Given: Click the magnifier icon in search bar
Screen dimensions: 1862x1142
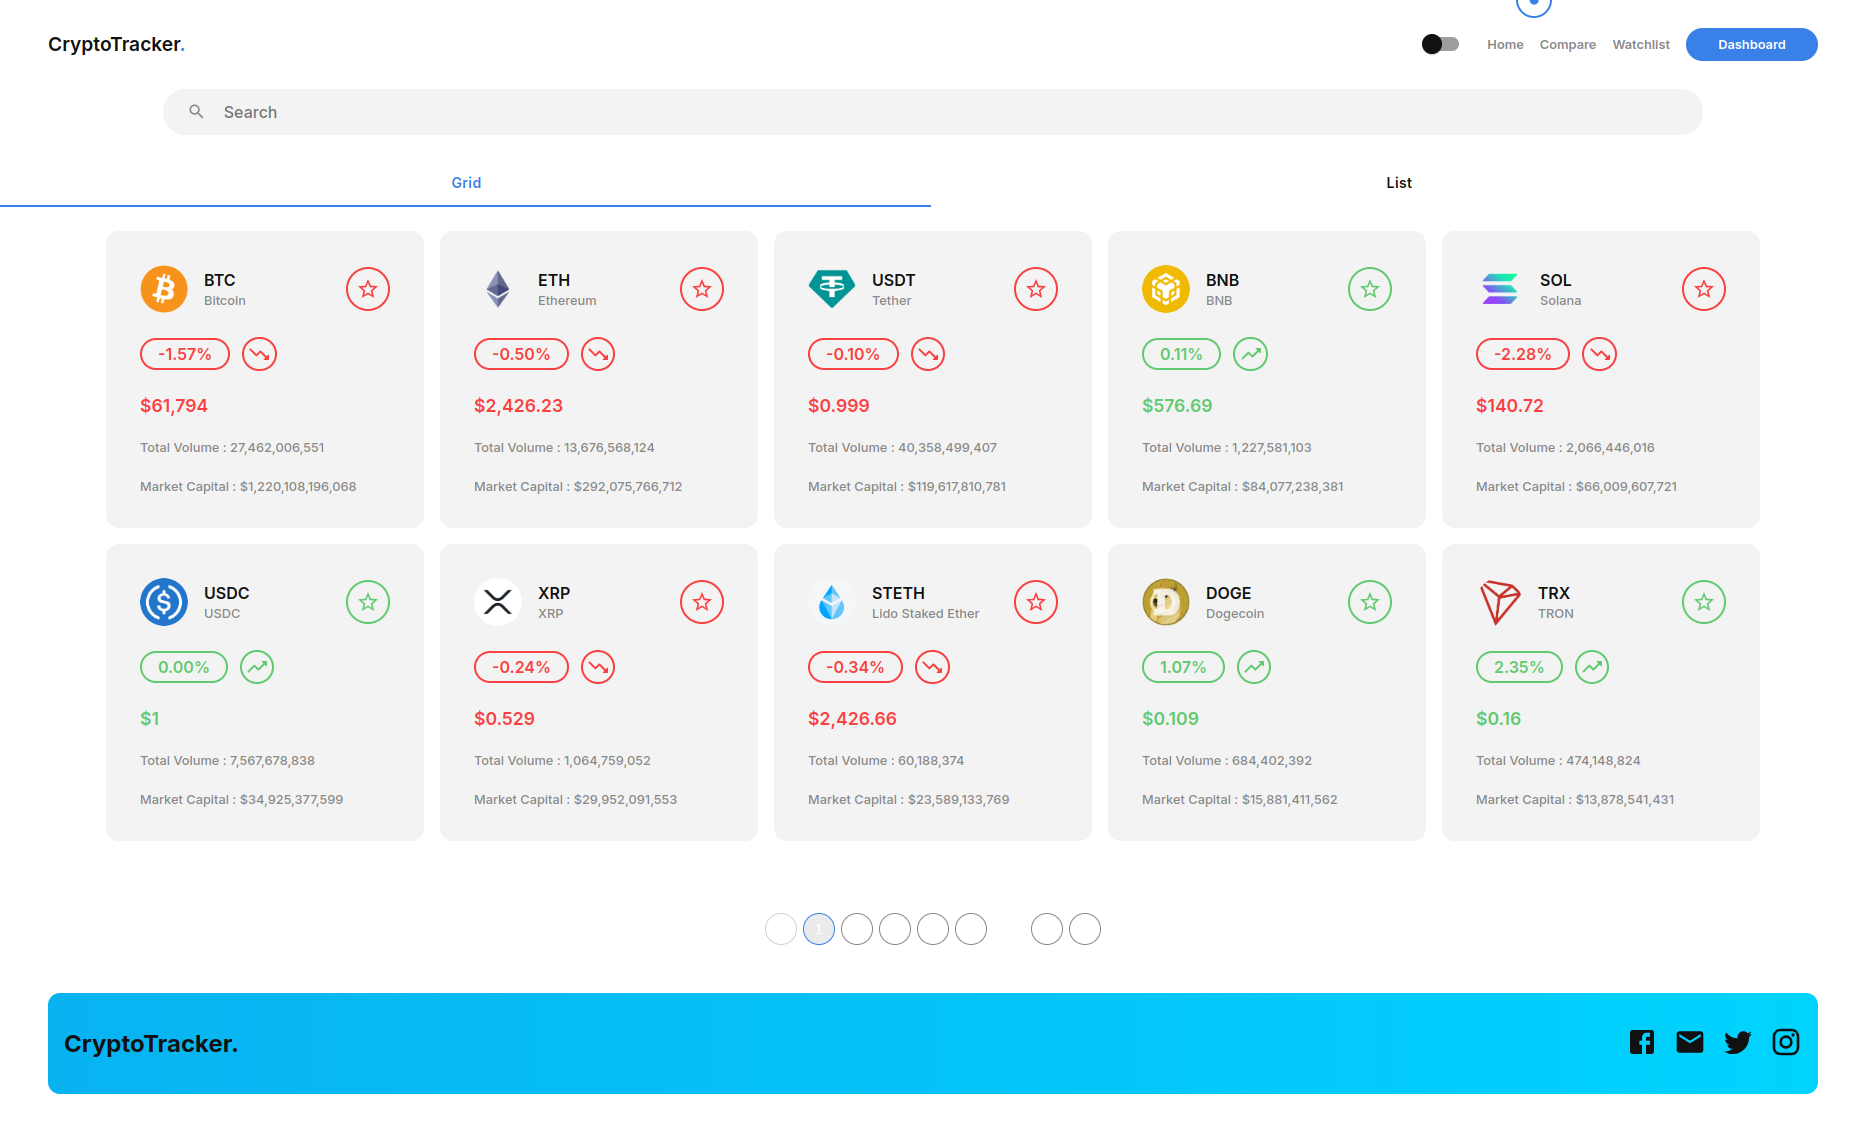Looking at the screenshot, I should click(196, 112).
